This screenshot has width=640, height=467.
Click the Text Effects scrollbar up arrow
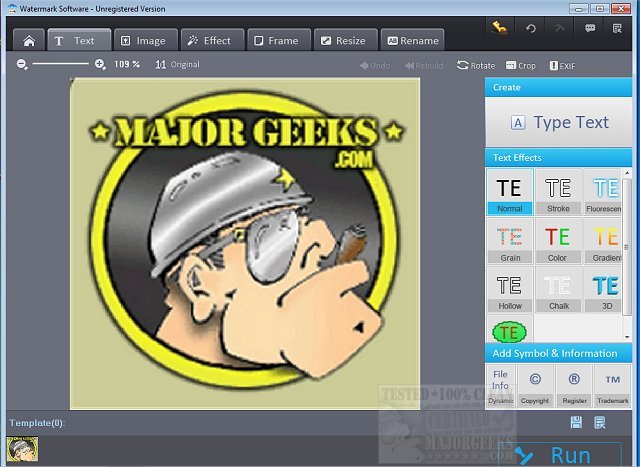tap(627, 173)
